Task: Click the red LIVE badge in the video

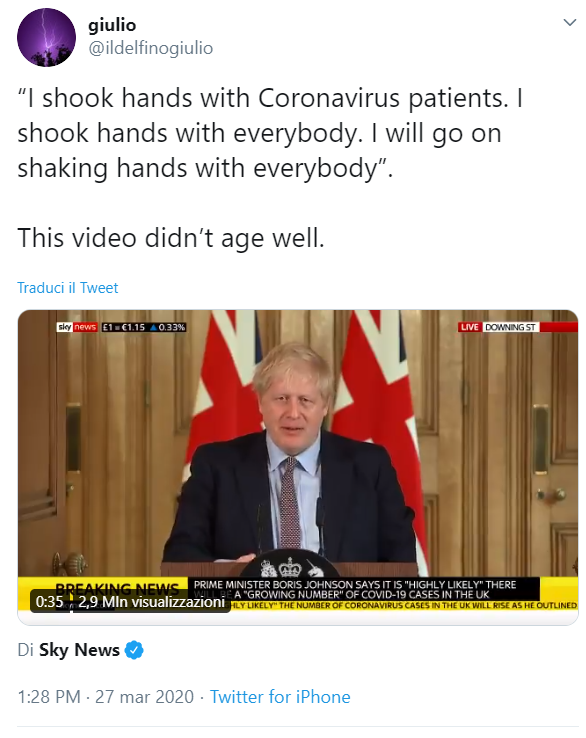Action: 470,327
